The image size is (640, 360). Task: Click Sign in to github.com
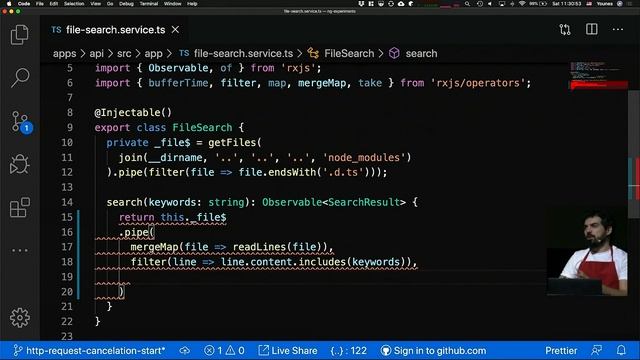click(433, 351)
